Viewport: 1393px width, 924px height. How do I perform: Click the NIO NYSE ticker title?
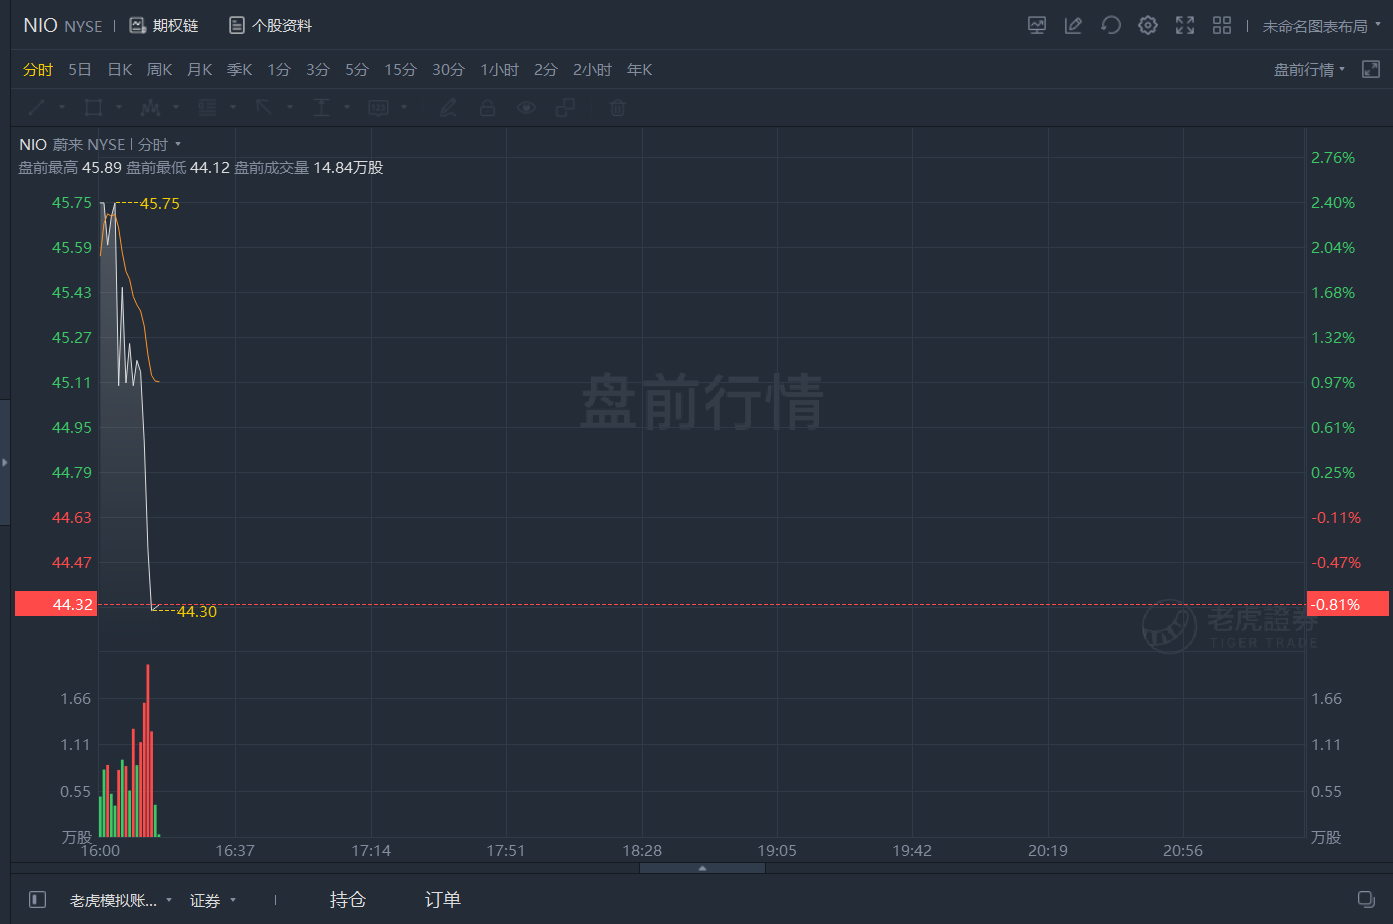point(63,25)
